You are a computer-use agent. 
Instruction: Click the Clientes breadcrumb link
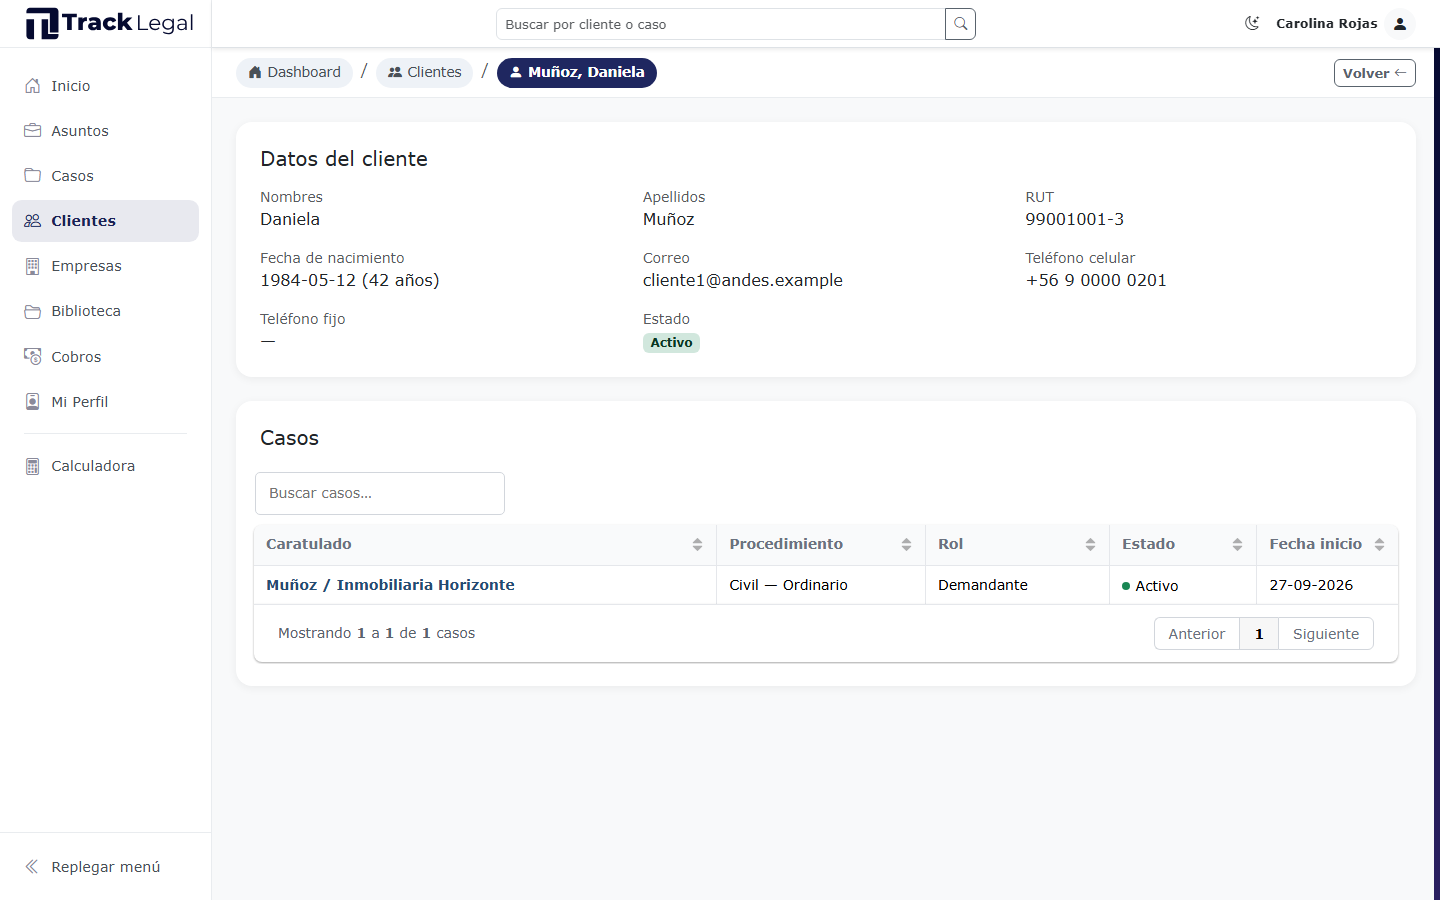coord(424,72)
